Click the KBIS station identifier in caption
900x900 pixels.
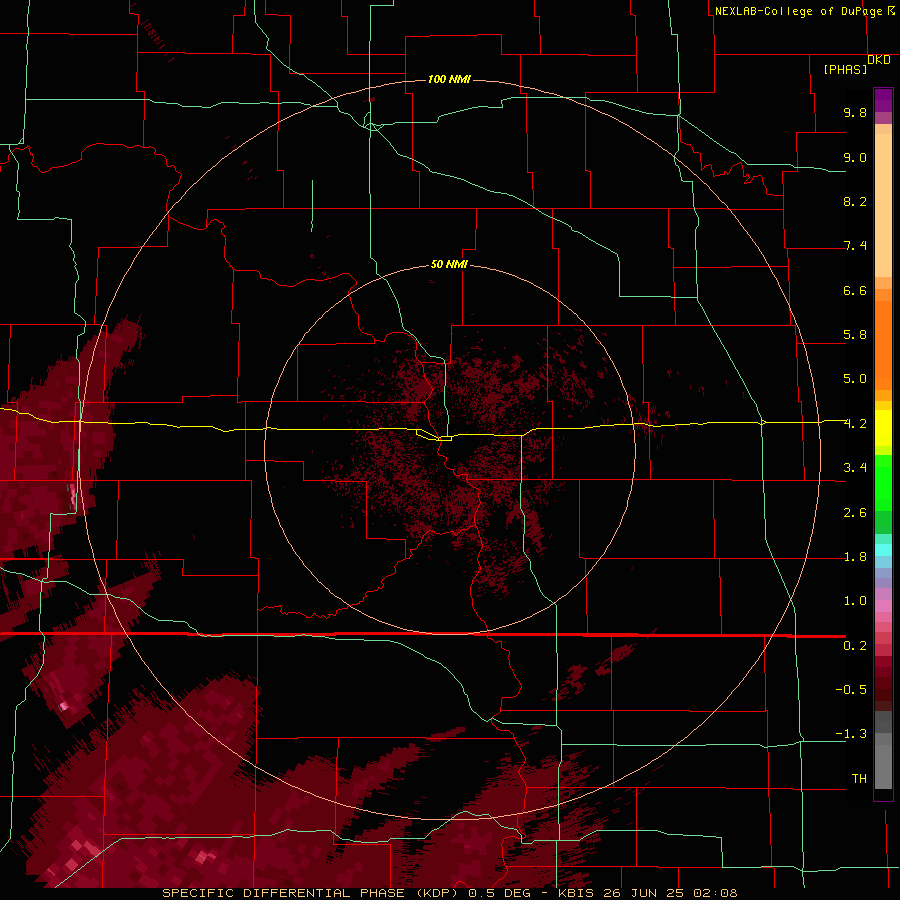(576, 893)
